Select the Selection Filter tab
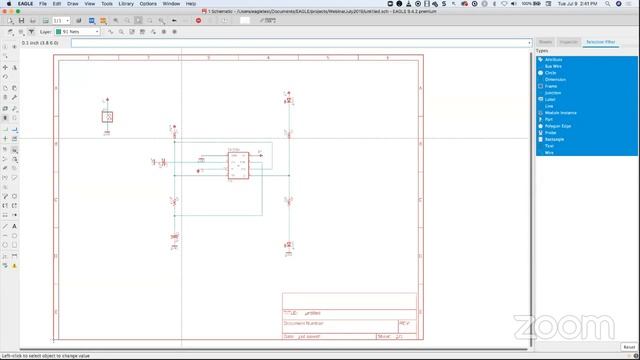 click(601, 42)
